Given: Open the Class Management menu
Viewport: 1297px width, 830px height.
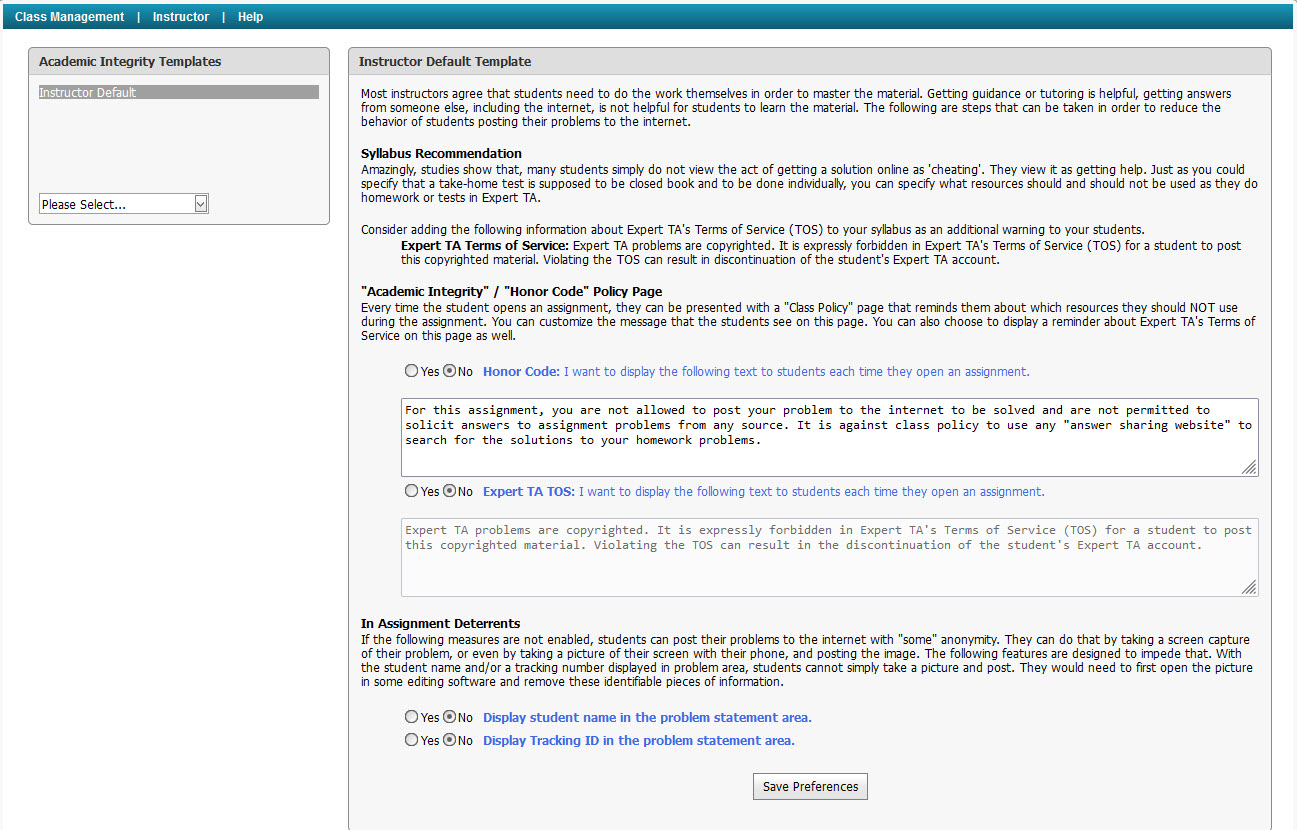Looking at the screenshot, I should pyautogui.click(x=69, y=17).
